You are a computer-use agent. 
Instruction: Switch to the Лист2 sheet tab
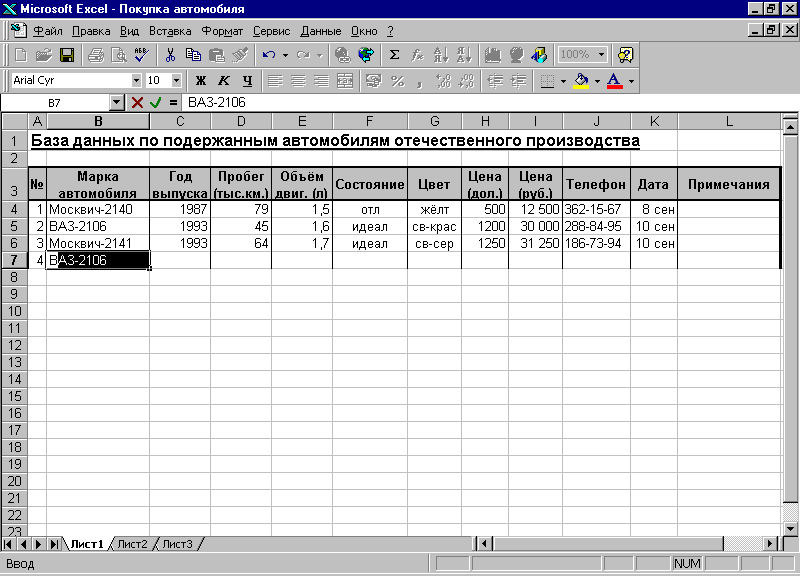pyautogui.click(x=132, y=544)
